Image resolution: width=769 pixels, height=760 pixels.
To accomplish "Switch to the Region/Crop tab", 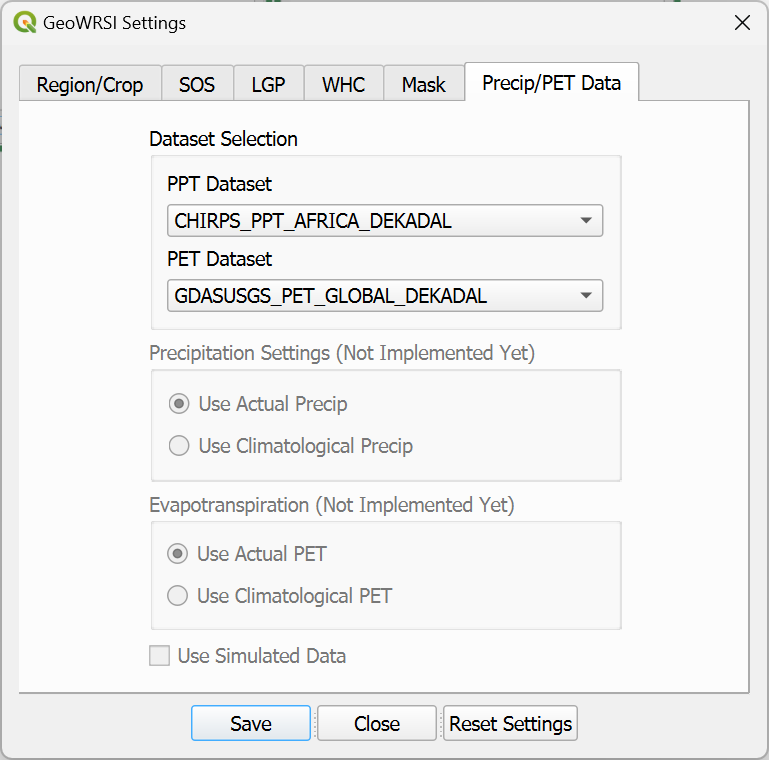I will pos(90,85).
